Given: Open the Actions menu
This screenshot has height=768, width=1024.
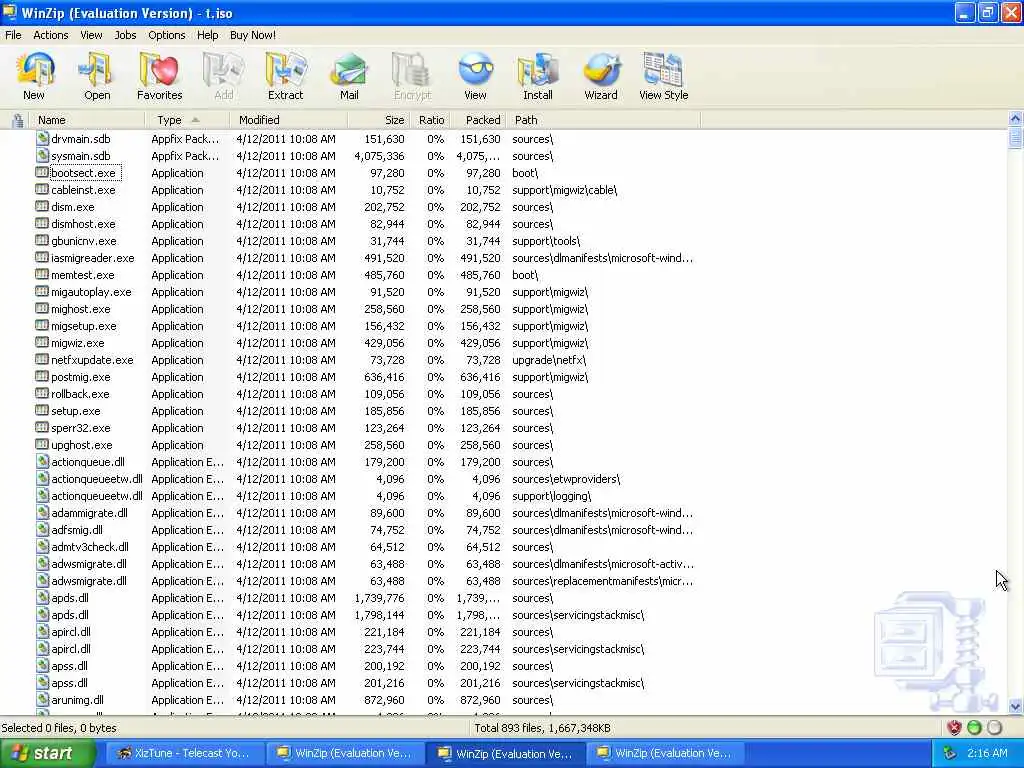Looking at the screenshot, I should click(x=50, y=35).
